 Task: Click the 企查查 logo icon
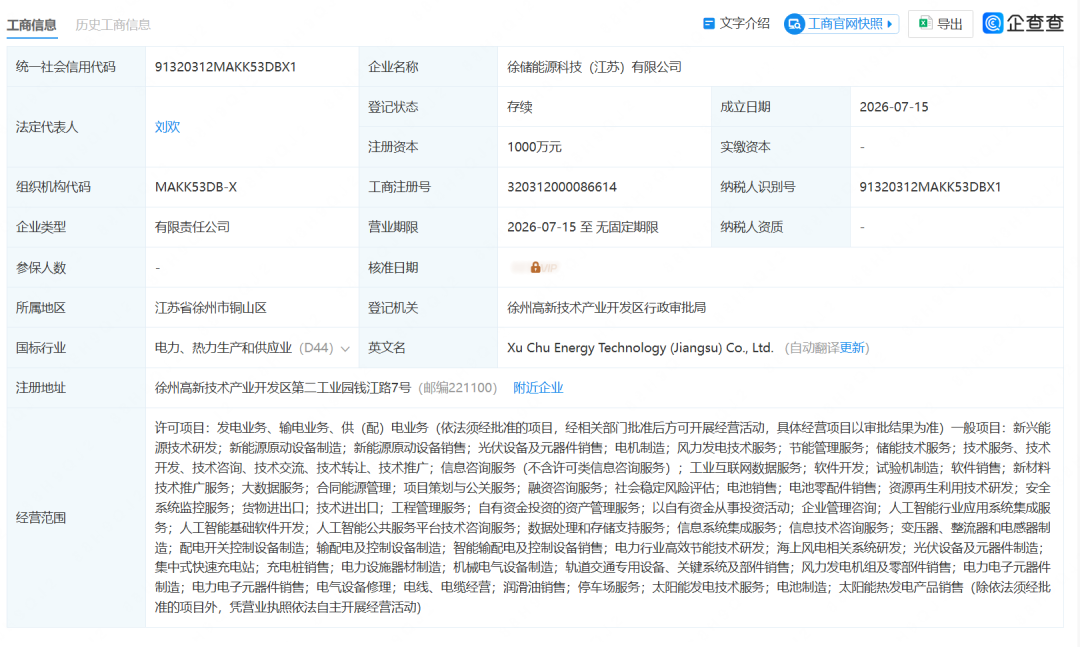pos(993,23)
